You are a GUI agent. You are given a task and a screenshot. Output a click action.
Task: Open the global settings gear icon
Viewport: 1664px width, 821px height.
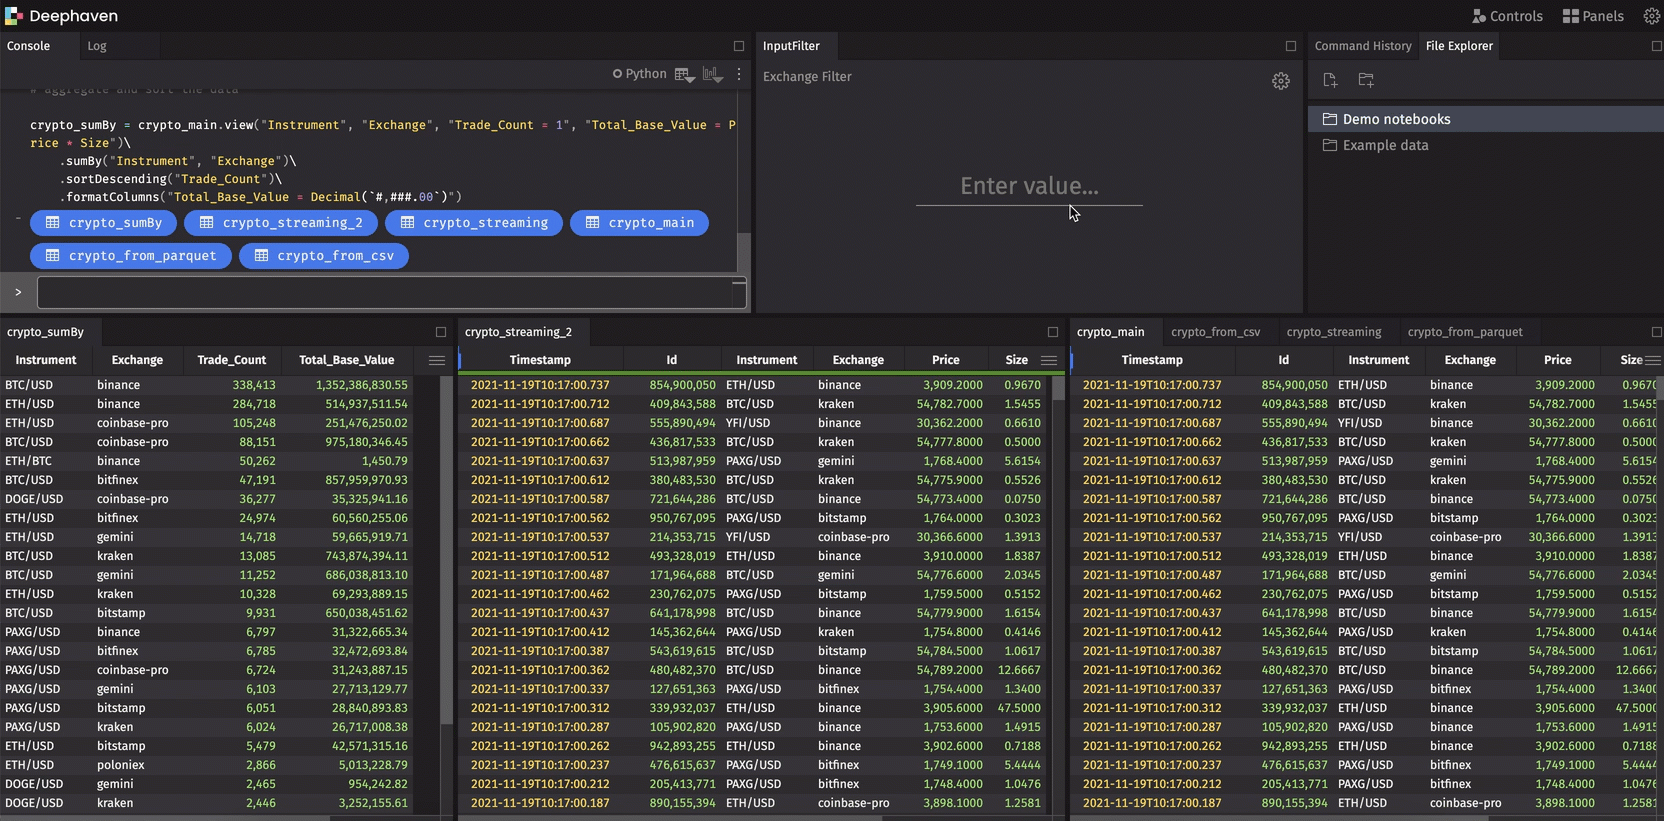pos(1651,16)
